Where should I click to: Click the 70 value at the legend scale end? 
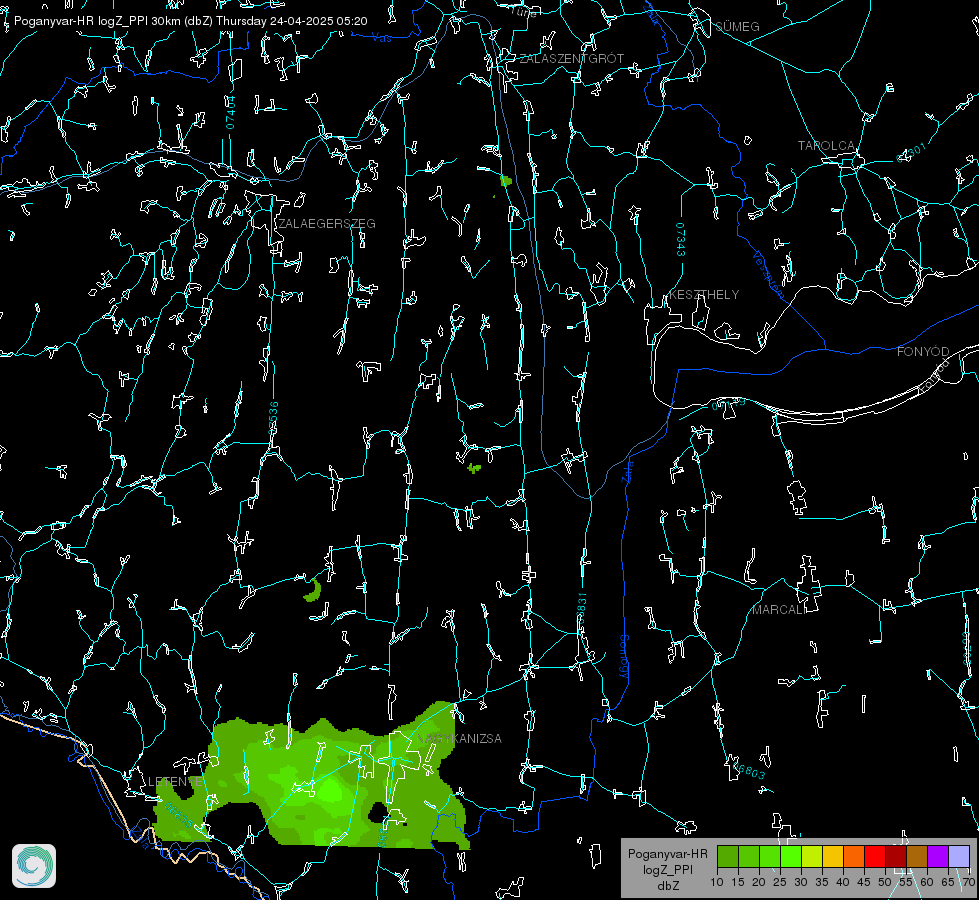coord(968,882)
